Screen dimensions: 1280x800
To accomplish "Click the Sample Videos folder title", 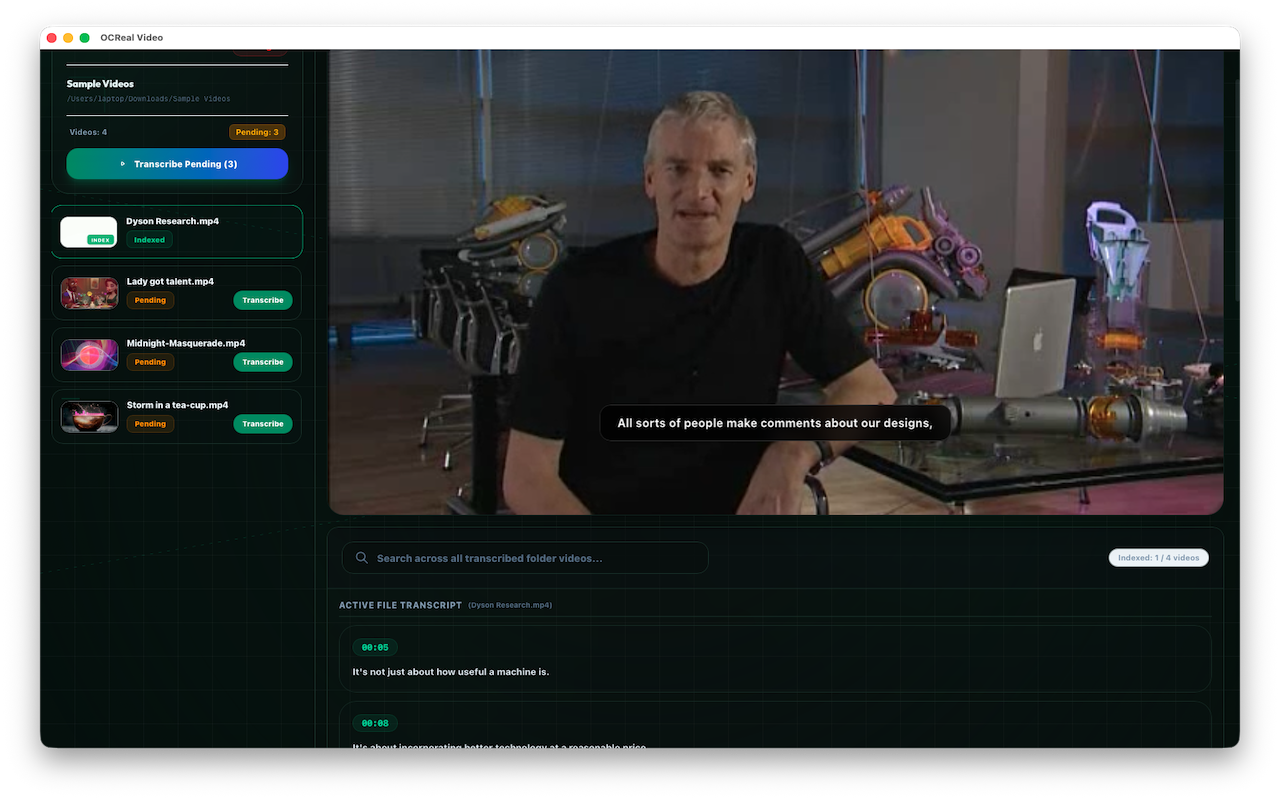I will click(x=100, y=84).
